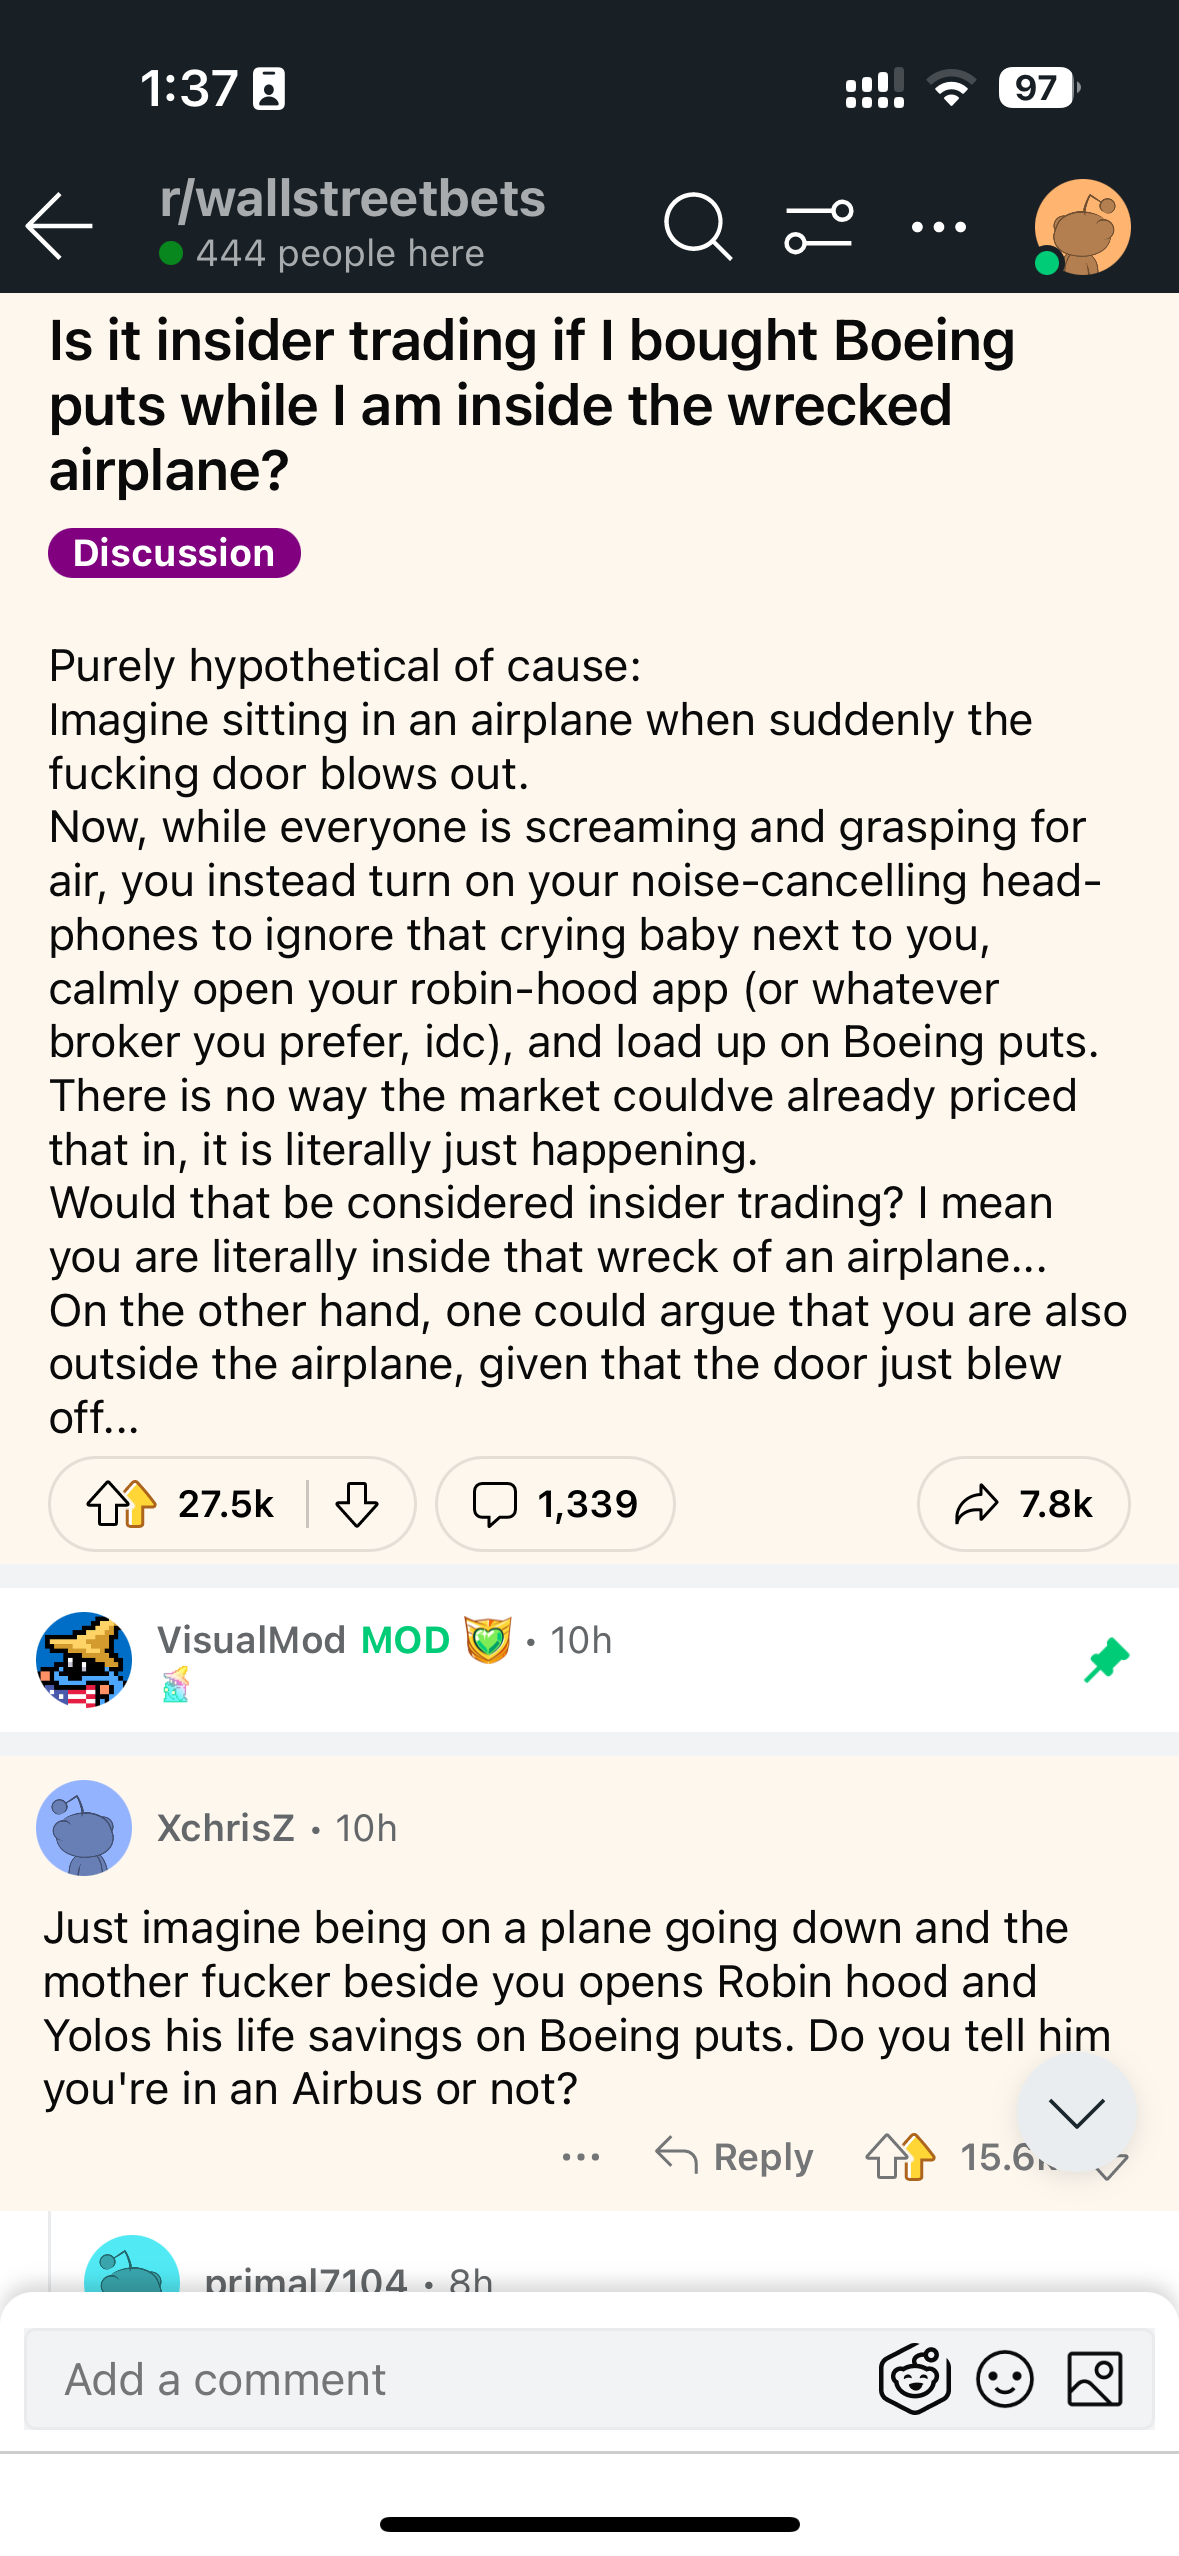Reply to XchrisZ's comment
Screen dimensions: 1179x2556
tap(735, 2157)
